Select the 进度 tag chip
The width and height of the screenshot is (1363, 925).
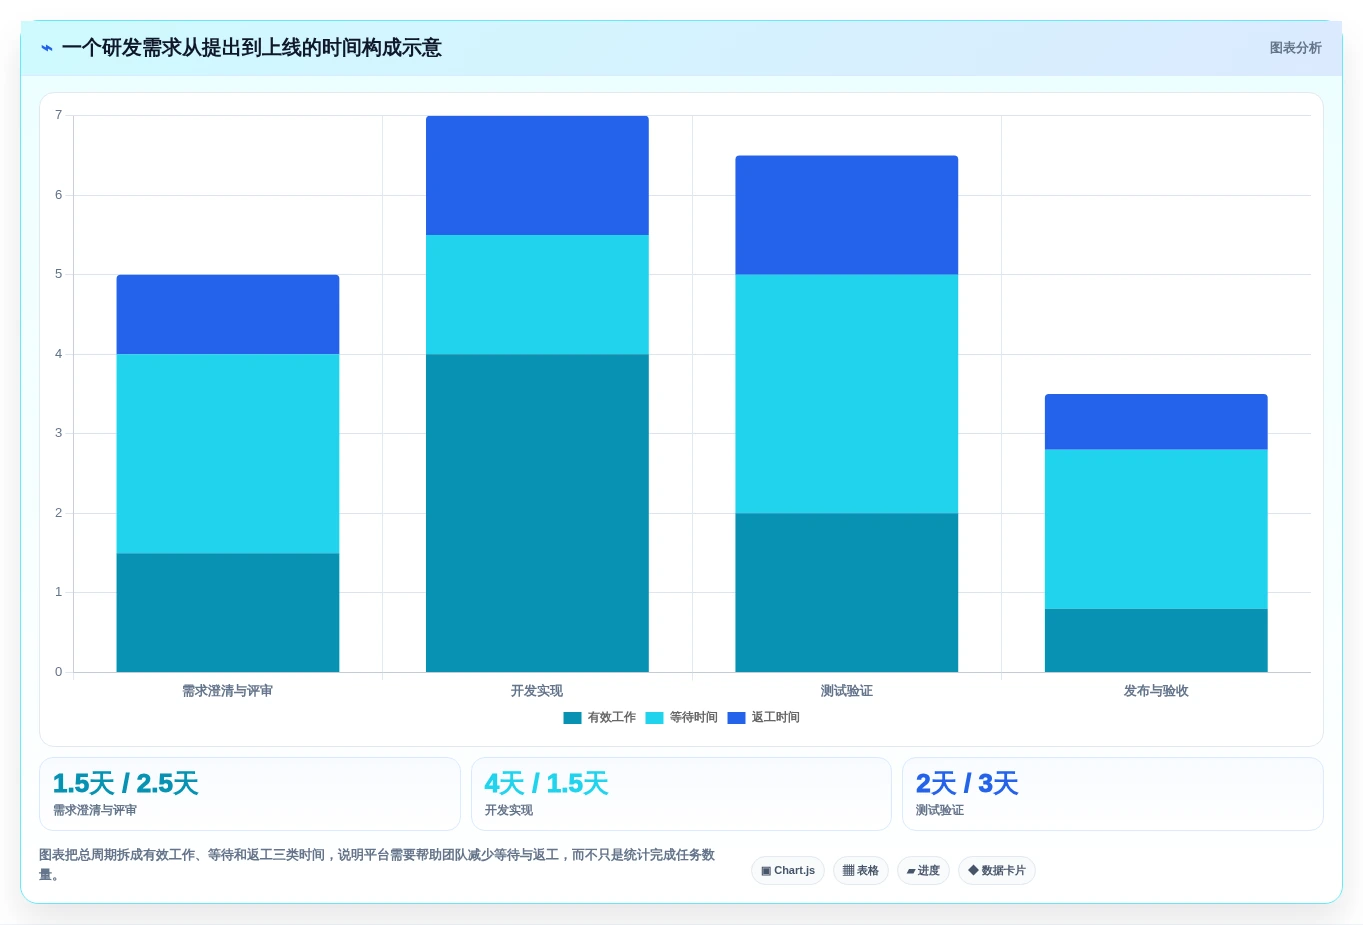coord(923,871)
